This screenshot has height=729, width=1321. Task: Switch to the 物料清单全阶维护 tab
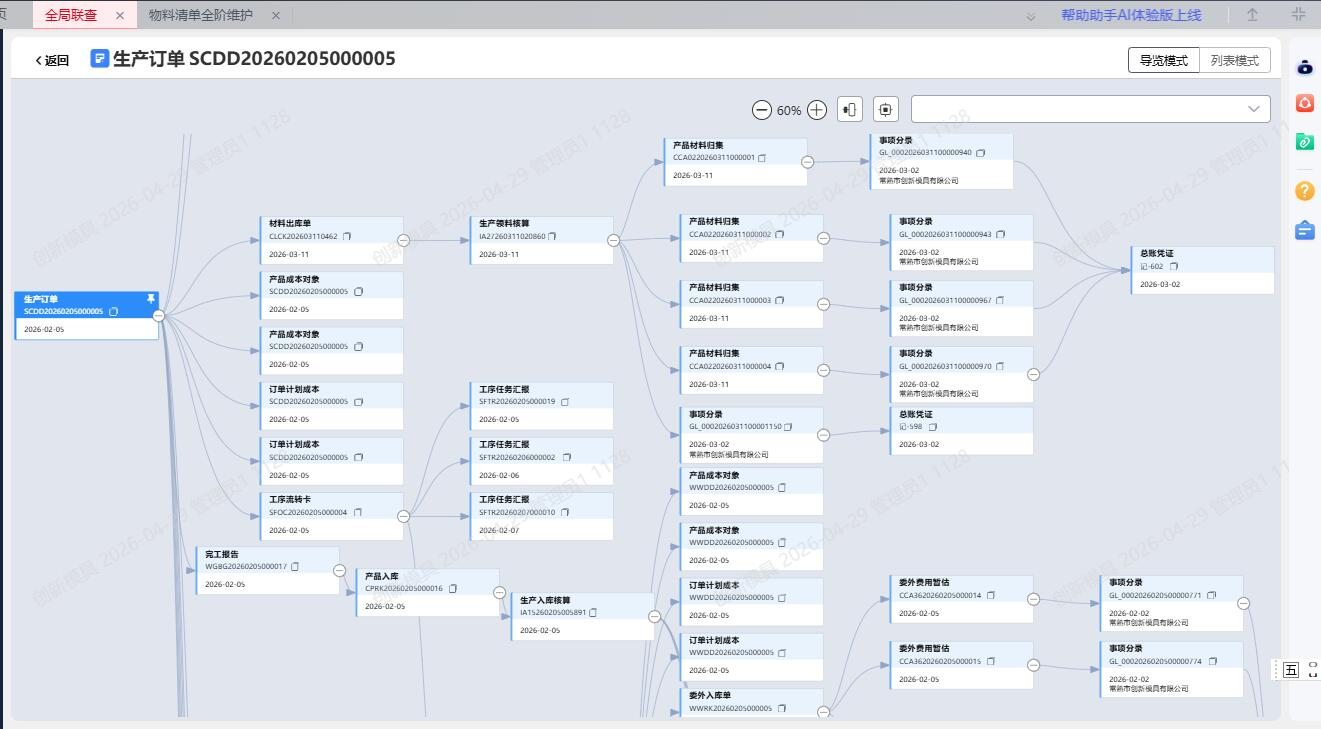click(201, 15)
